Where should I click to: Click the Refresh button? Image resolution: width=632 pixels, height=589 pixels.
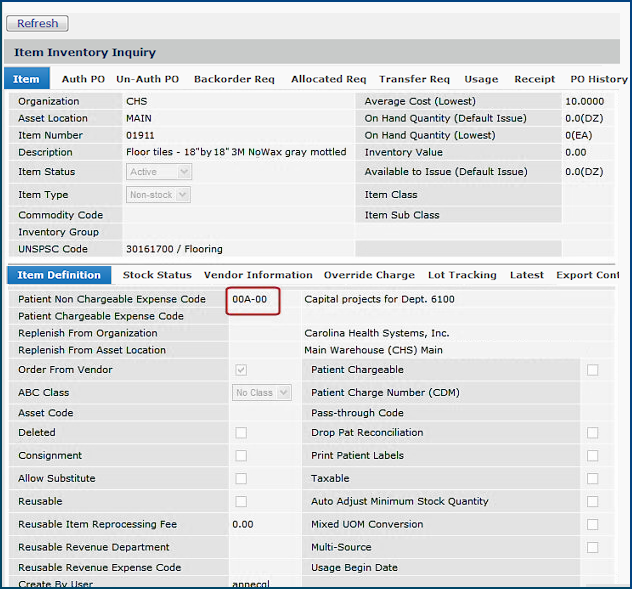(x=38, y=23)
